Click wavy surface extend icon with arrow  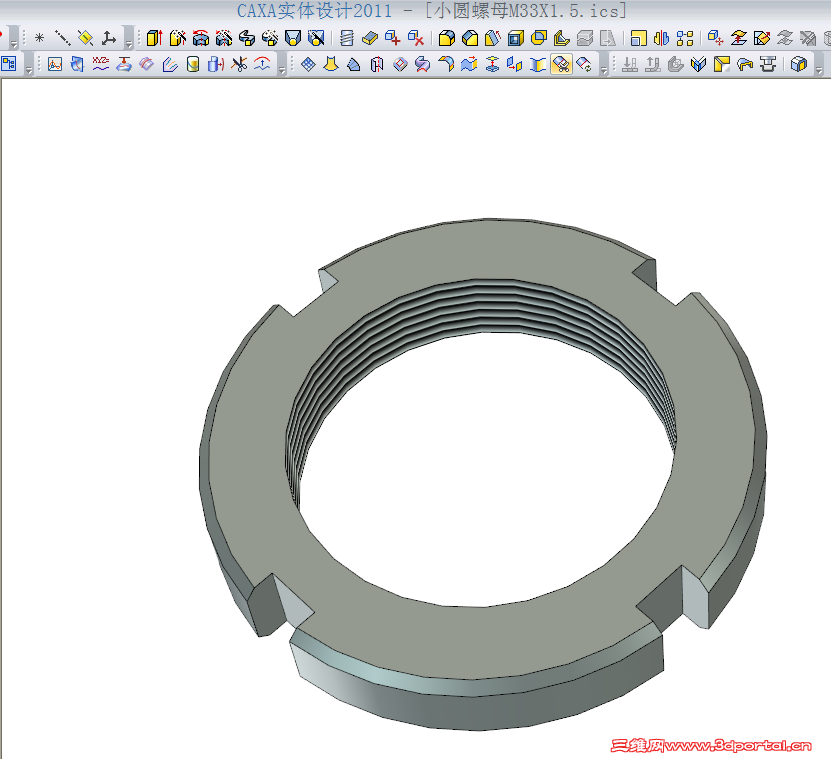click(x=470, y=64)
